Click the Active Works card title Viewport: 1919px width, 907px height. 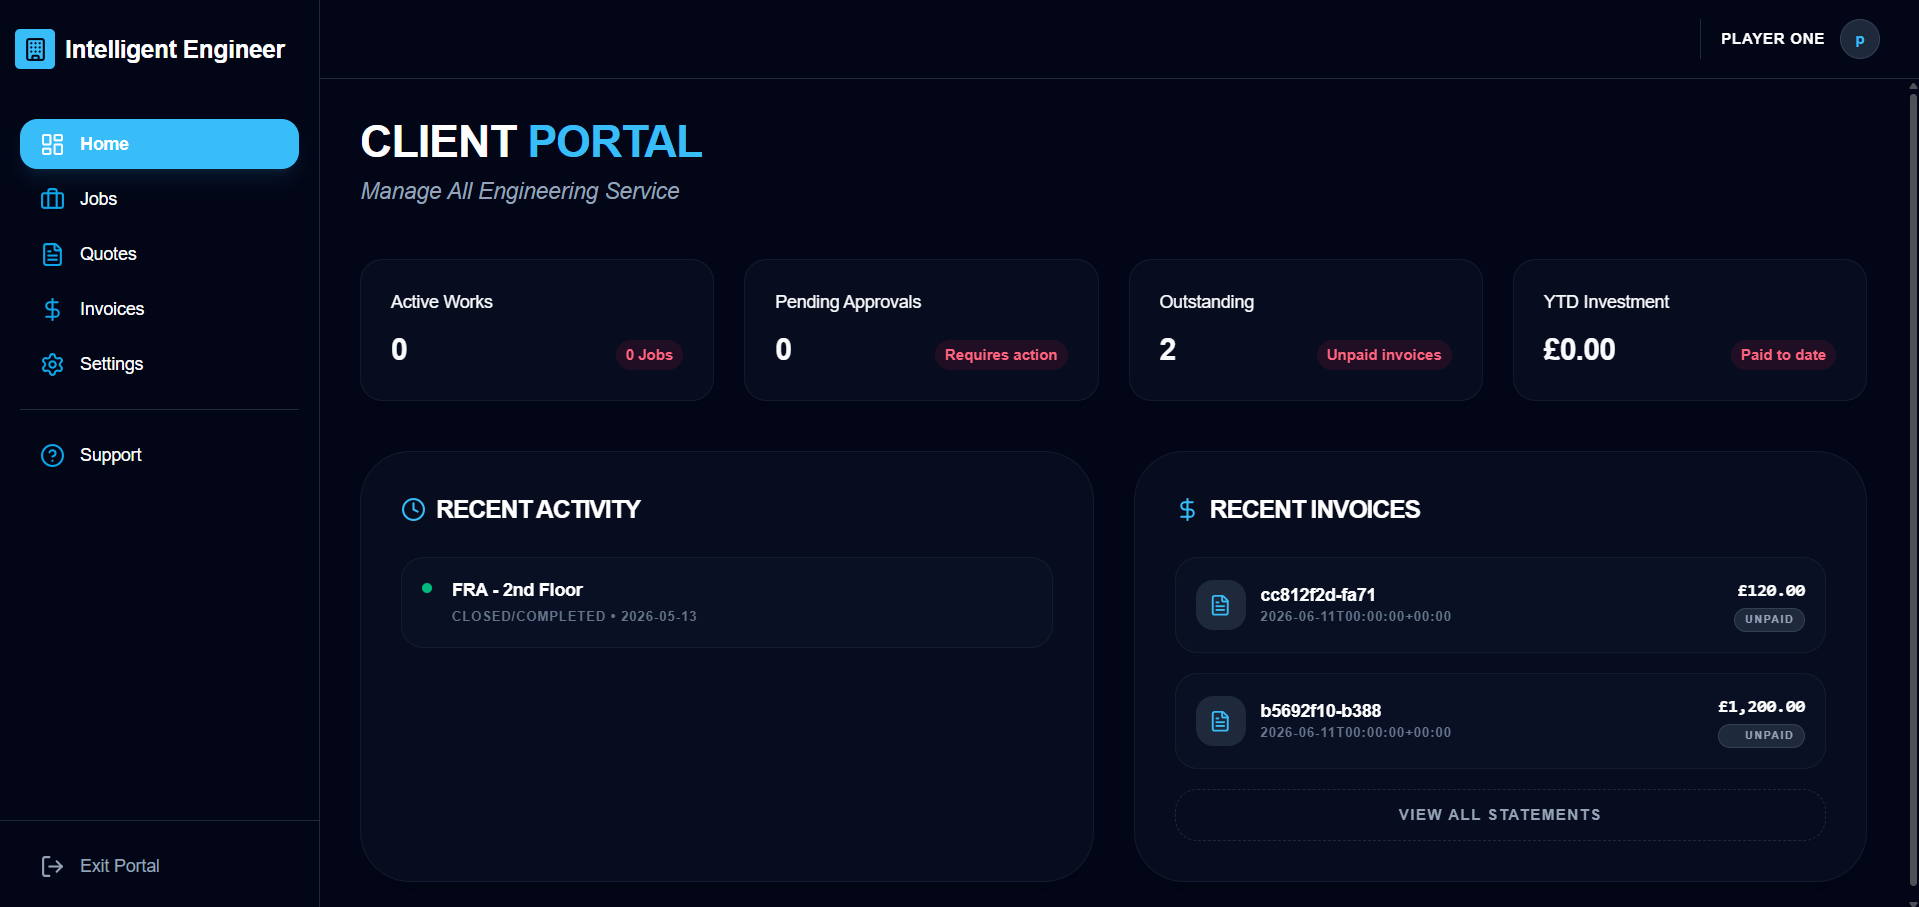(442, 302)
